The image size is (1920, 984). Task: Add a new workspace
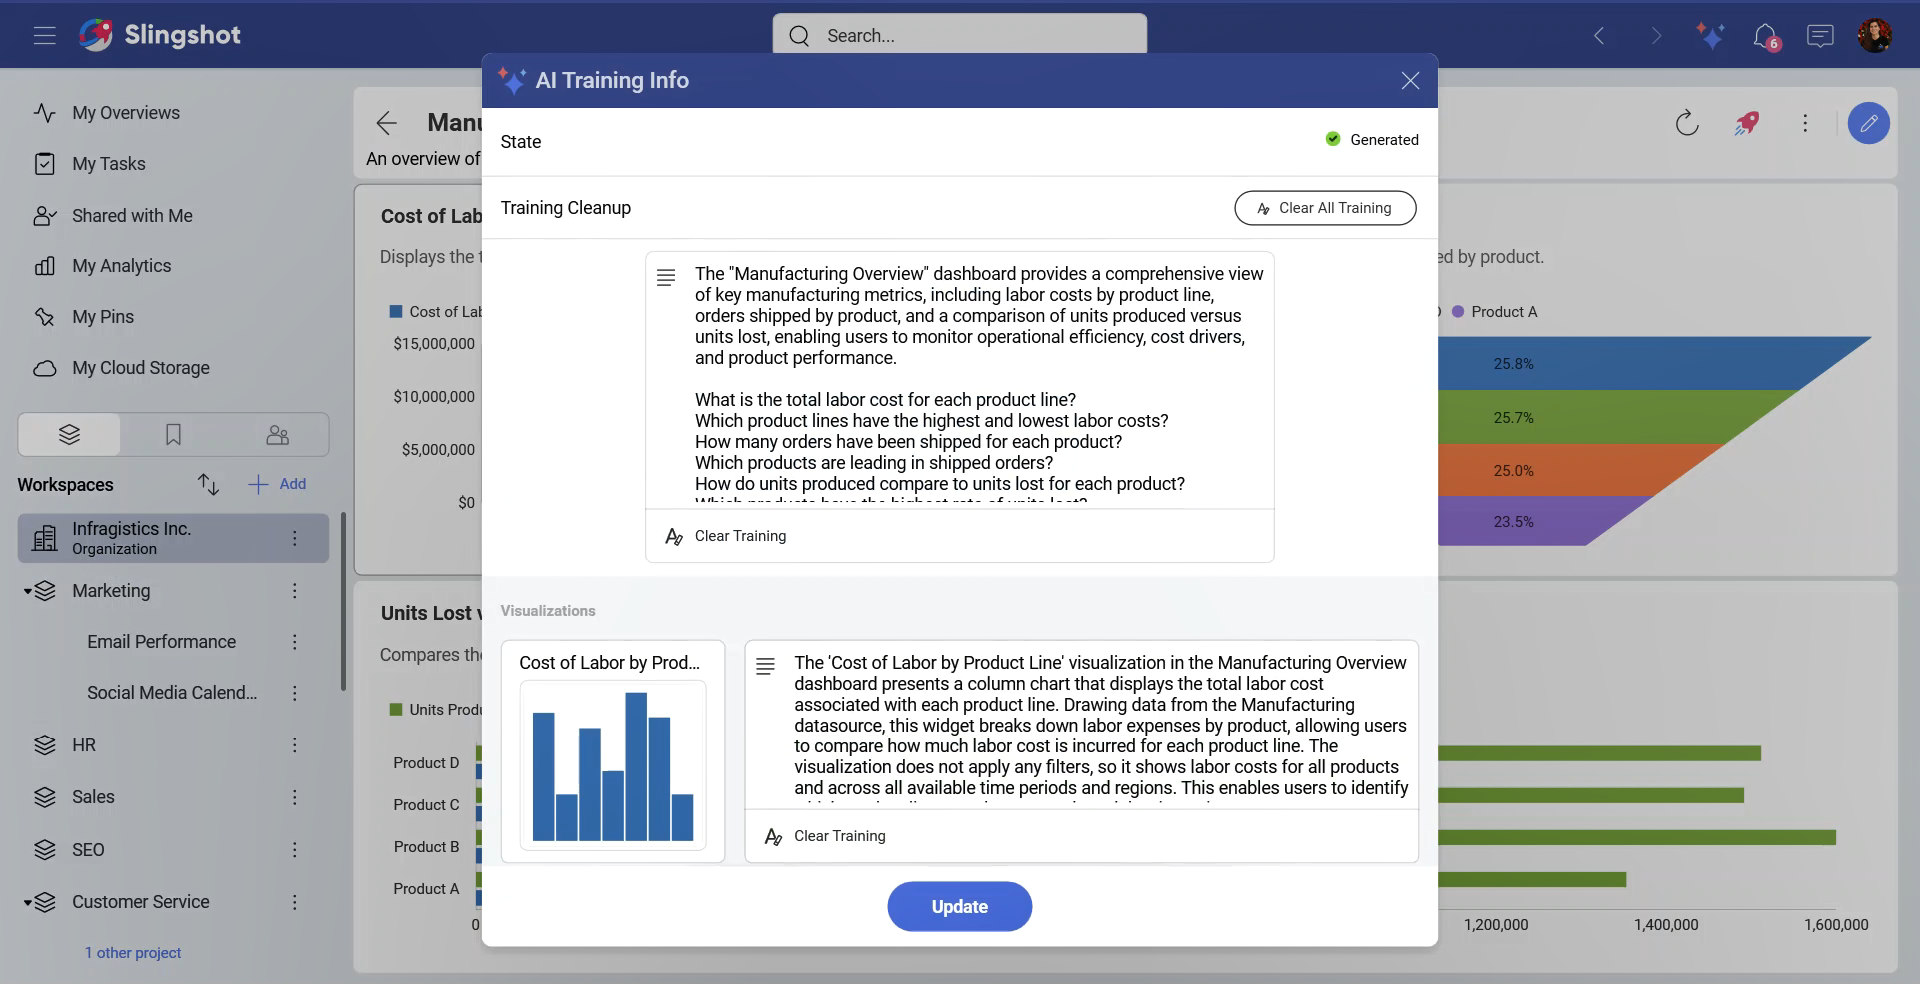coord(277,484)
